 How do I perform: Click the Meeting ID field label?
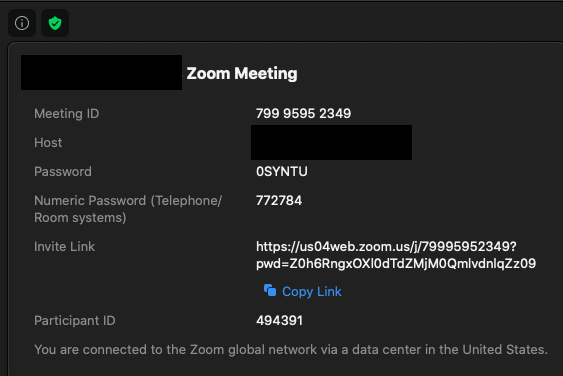(66, 113)
